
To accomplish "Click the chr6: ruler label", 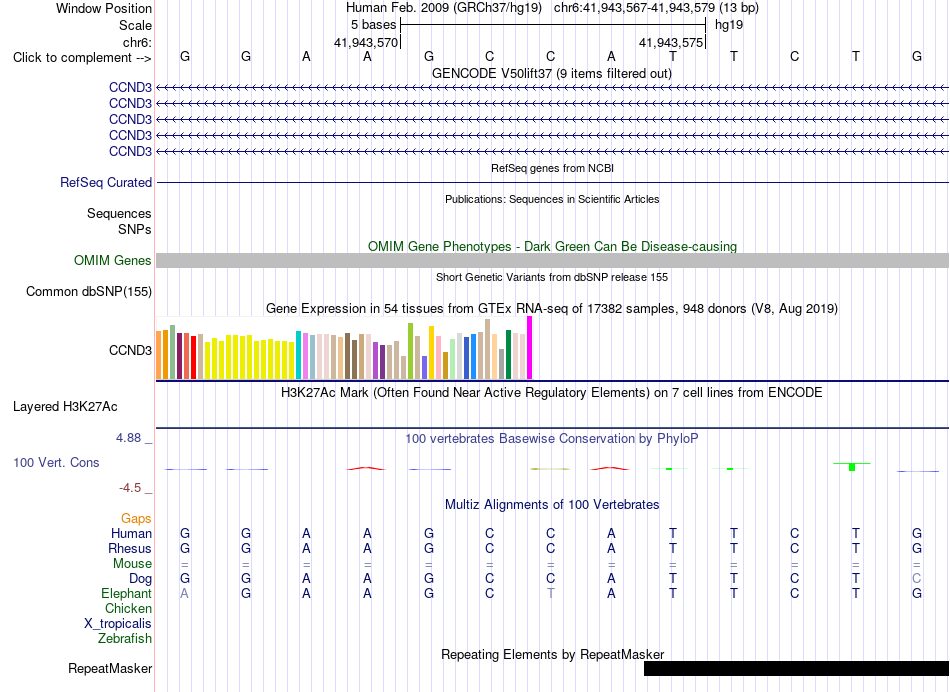I will (138, 42).
